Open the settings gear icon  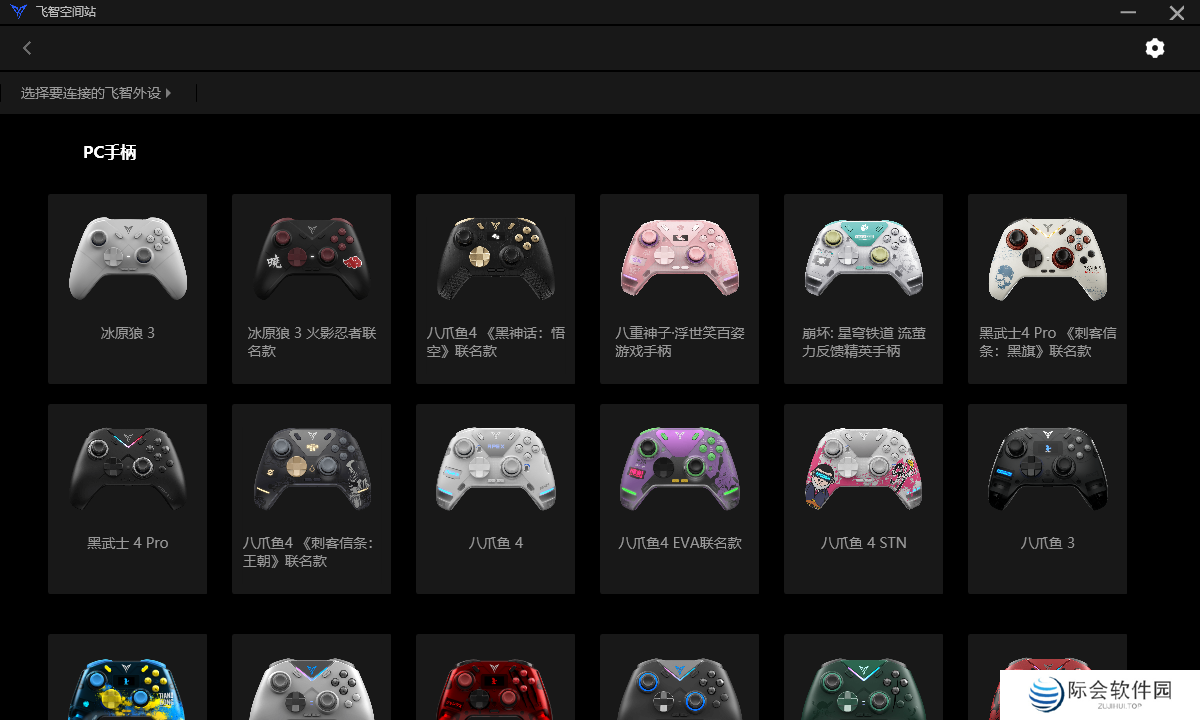[1155, 48]
